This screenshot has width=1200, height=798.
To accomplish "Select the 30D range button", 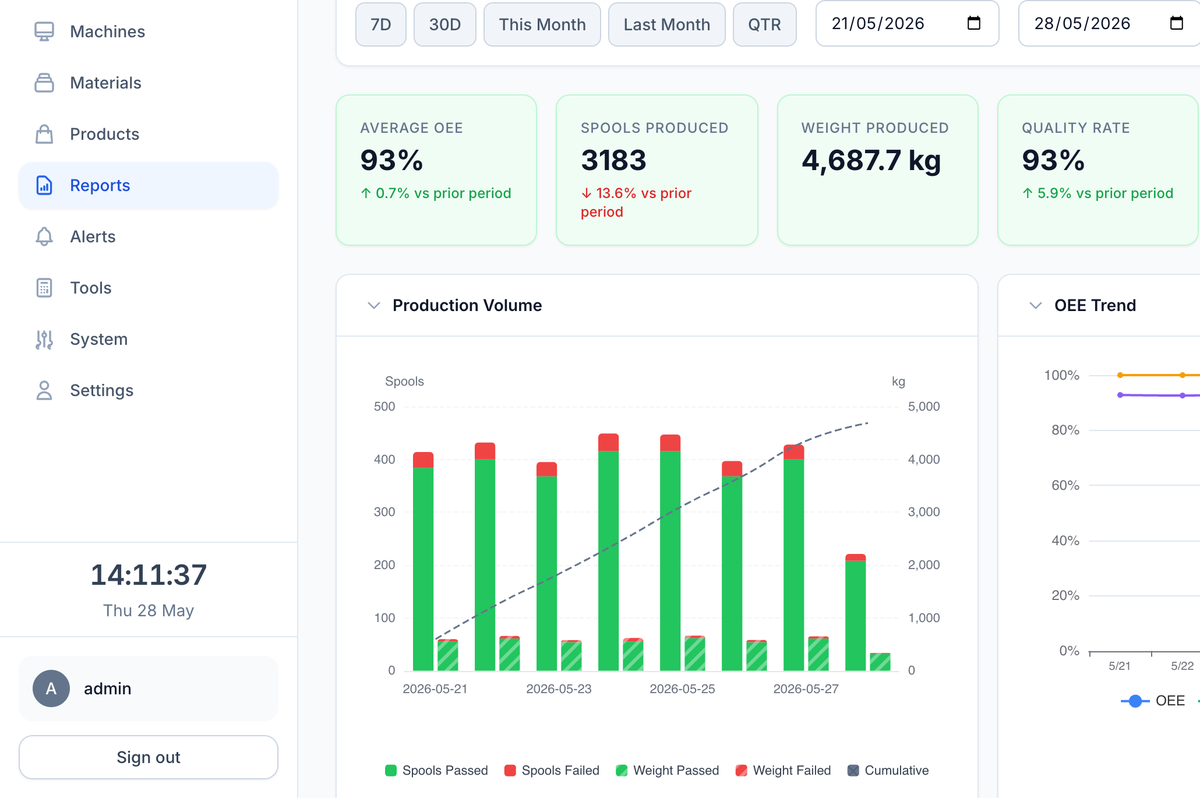I will point(445,24).
